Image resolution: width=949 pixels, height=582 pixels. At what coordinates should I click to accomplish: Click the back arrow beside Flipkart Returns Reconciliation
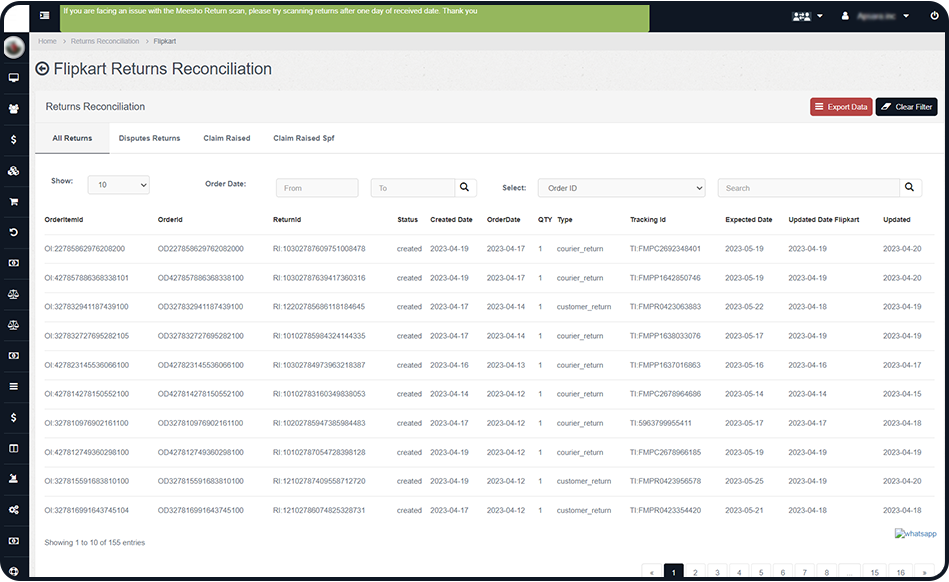click(42, 69)
